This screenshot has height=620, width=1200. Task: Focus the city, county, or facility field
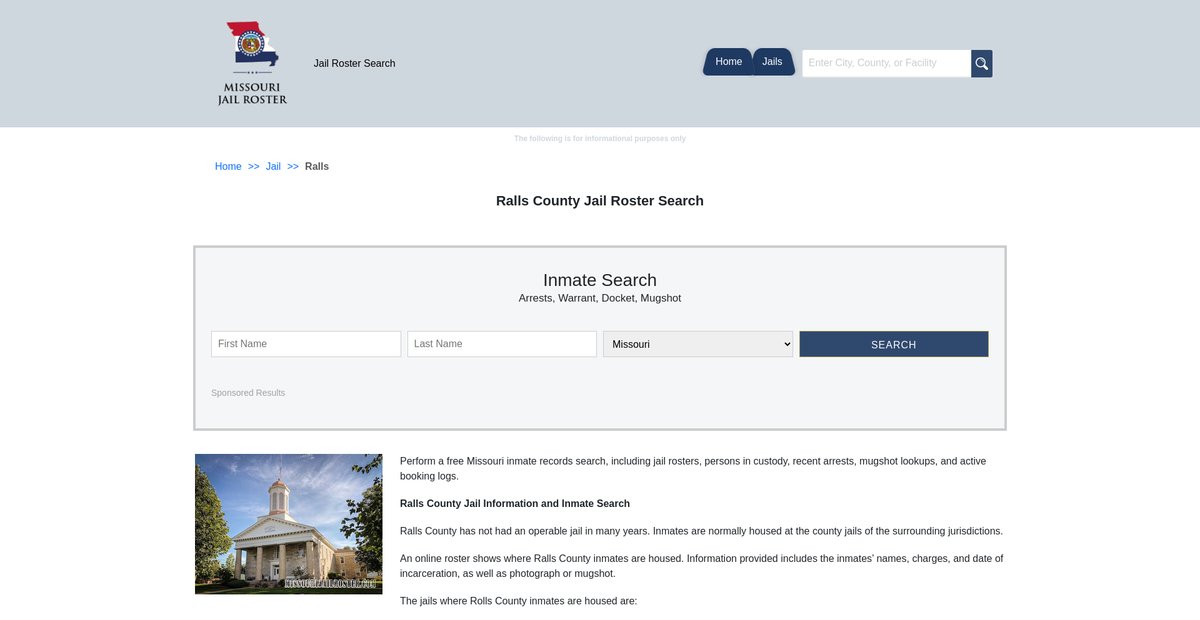886,63
